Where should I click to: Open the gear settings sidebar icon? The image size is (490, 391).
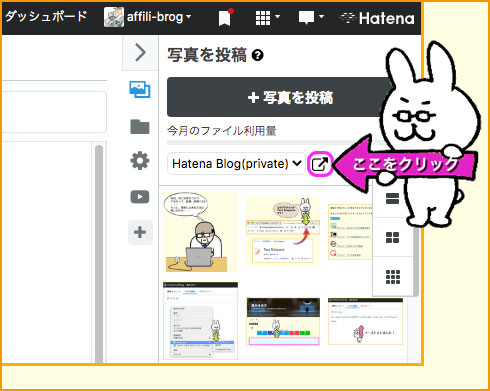click(x=140, y=161)
